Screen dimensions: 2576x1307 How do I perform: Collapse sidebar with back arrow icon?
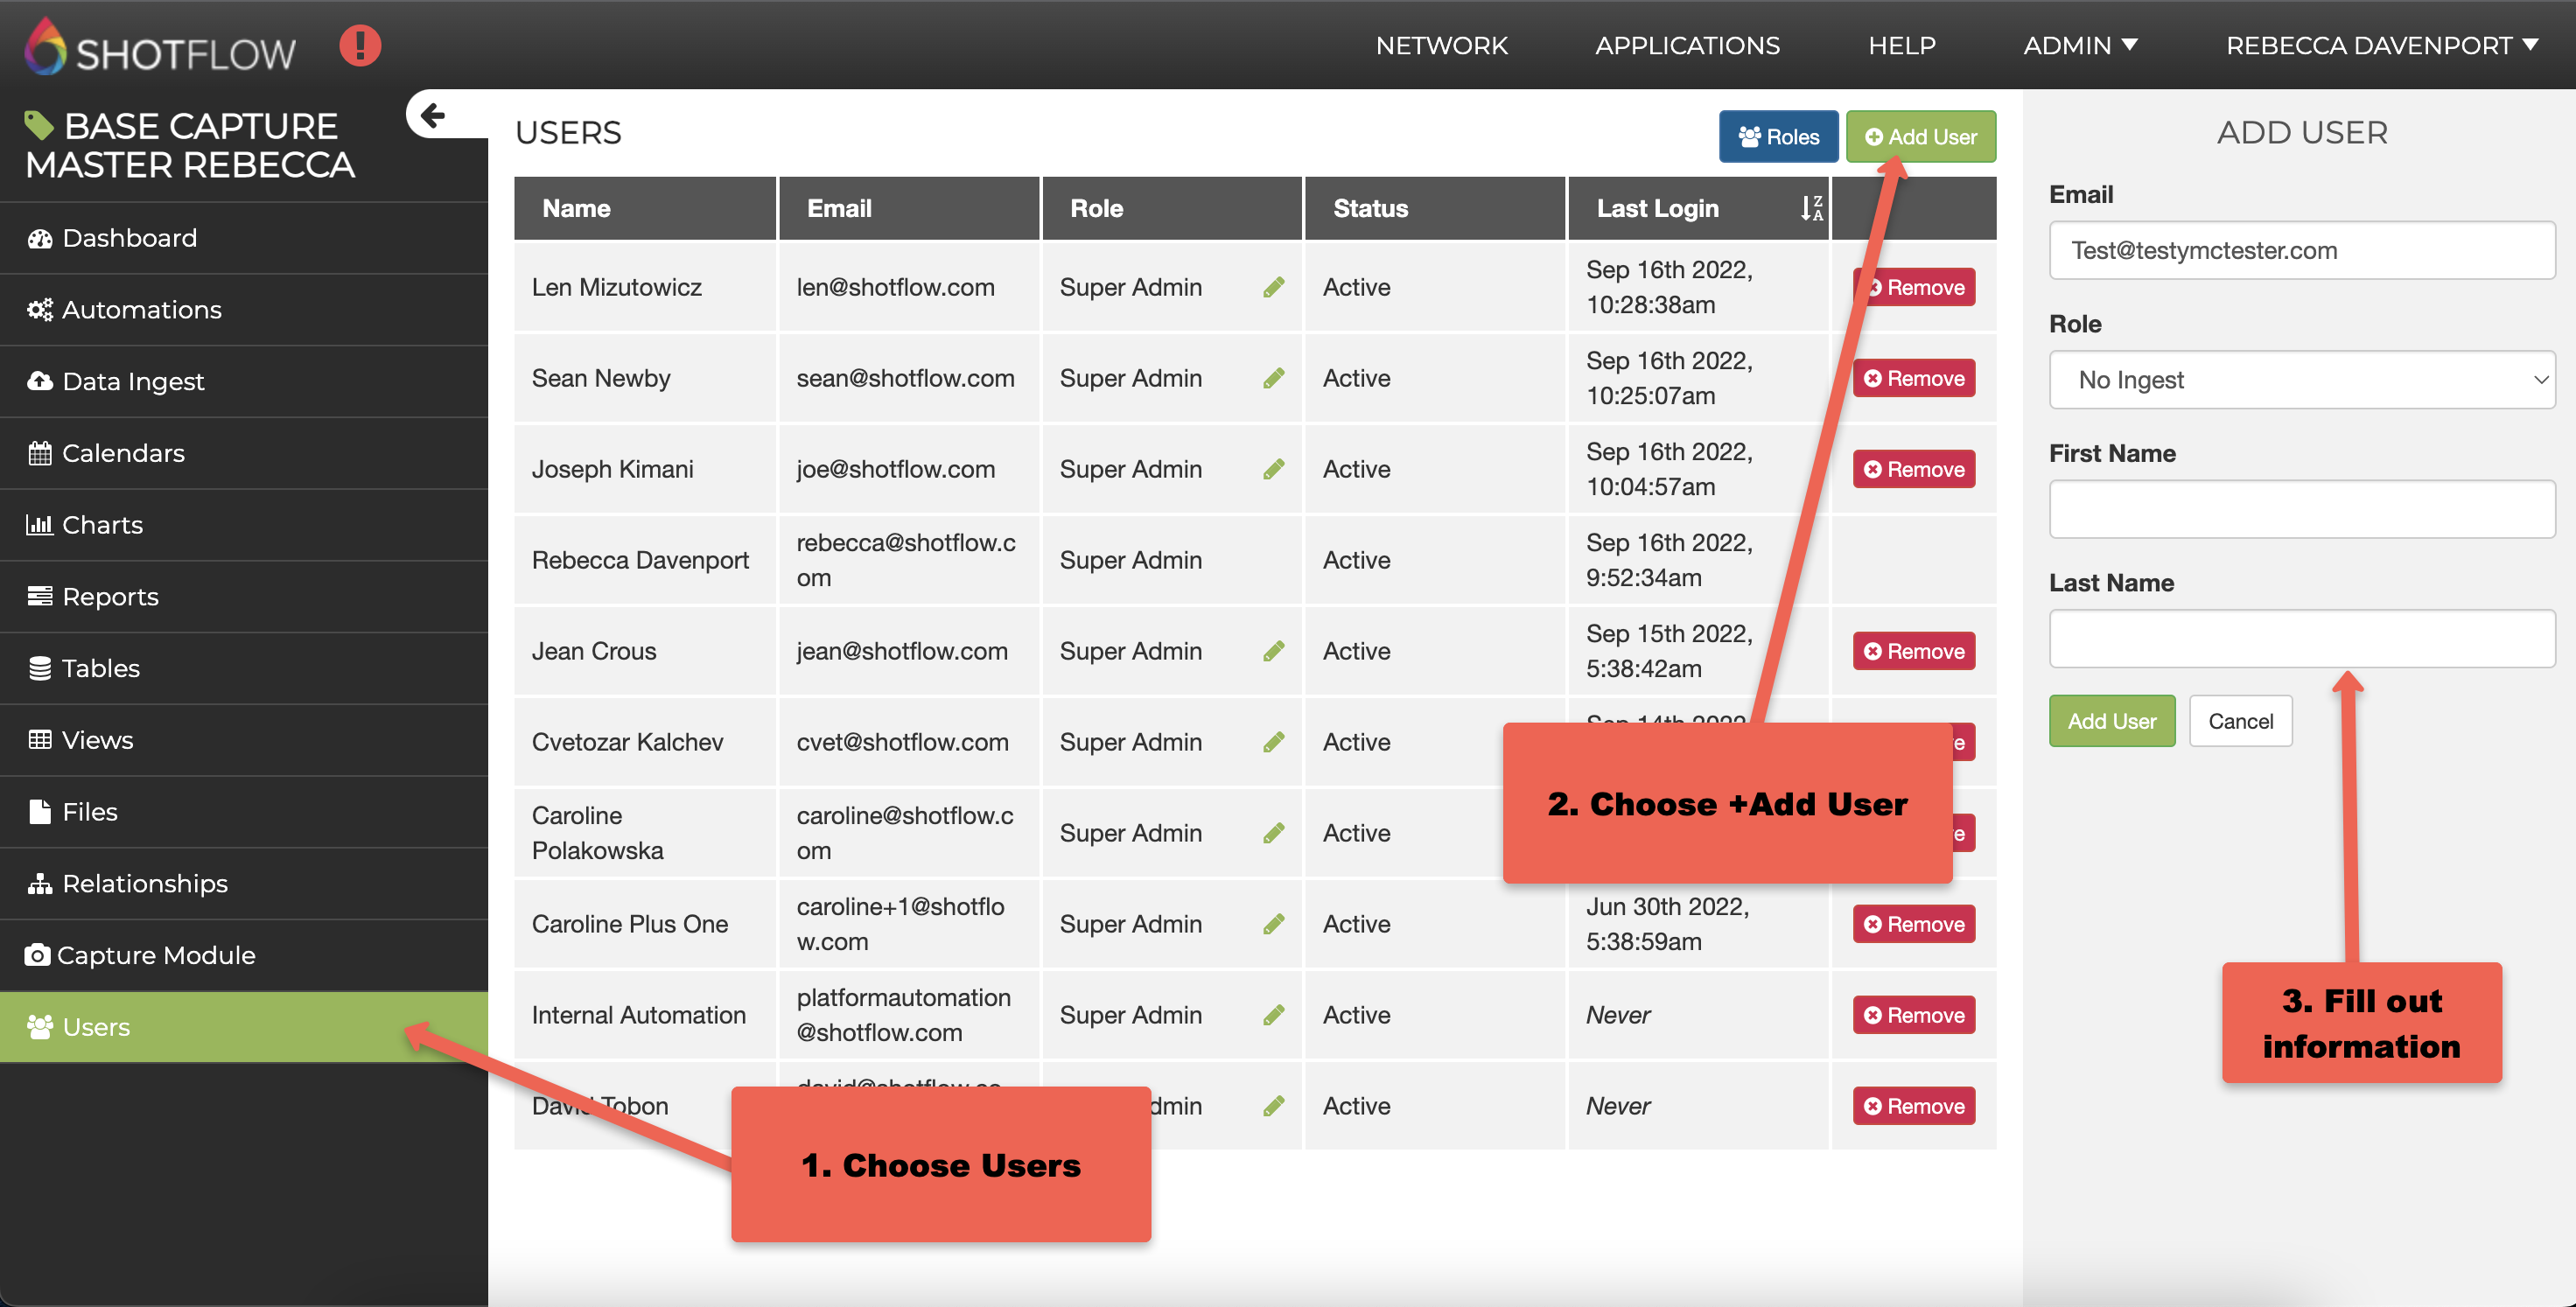433,115
